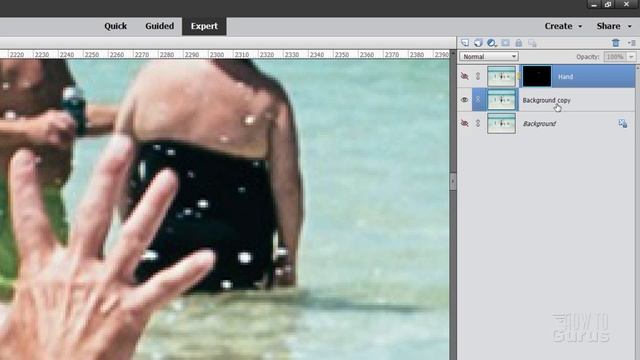Viewport: 640px width, 360px height.
Task: Click link icon on Background layer
Action: [x=478, y=123]
